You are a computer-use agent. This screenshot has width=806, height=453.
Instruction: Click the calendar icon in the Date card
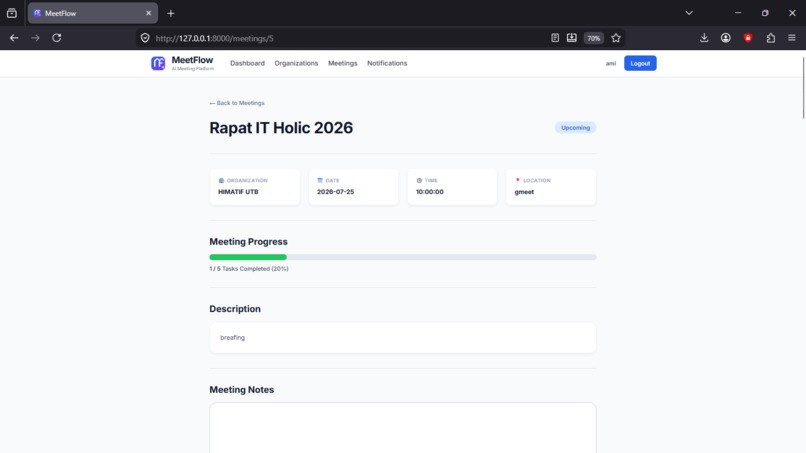(320, 180)
